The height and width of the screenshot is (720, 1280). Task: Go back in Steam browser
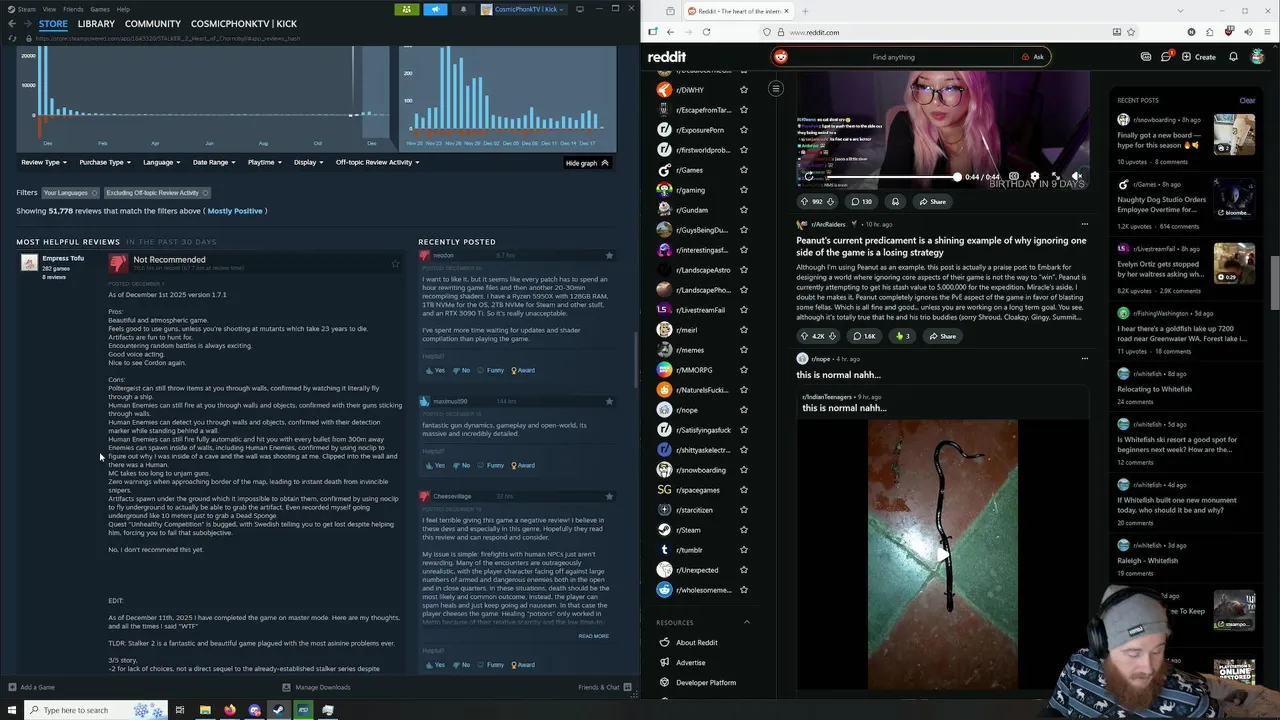click(x=12, y=24)
